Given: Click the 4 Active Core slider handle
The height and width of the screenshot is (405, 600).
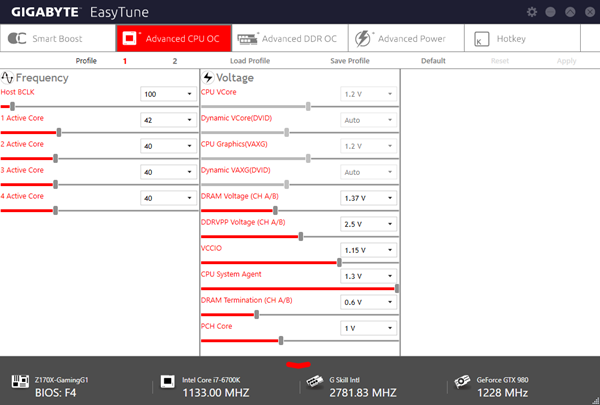Looking at the screenshot, I should coord(55,211).
